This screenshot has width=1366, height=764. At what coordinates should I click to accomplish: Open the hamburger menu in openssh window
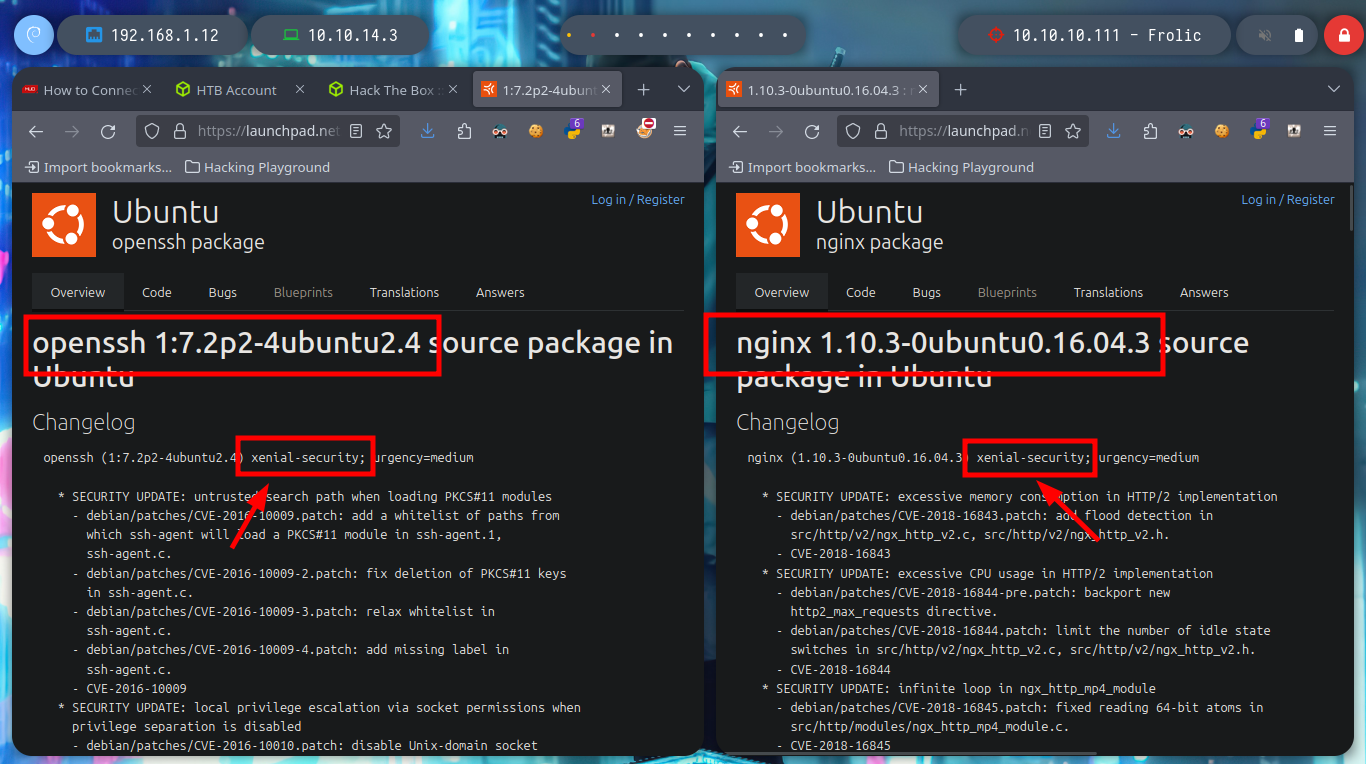680,131
